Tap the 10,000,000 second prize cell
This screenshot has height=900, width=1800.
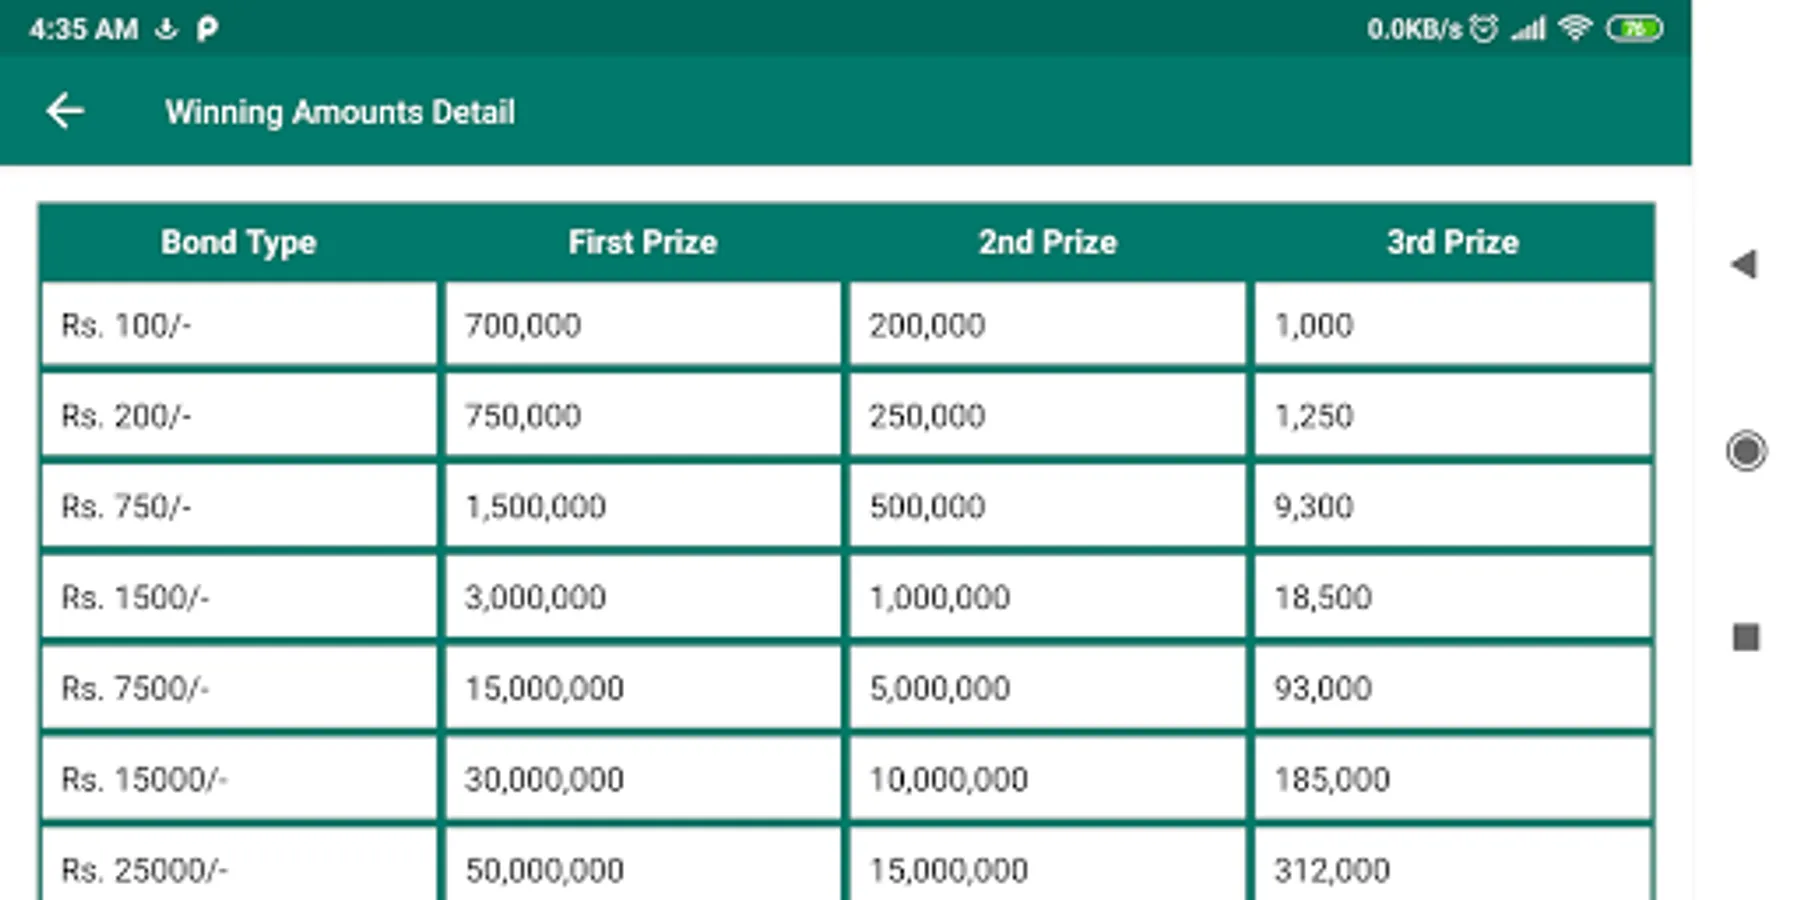pyautogui.click(x=1047, y=779)
